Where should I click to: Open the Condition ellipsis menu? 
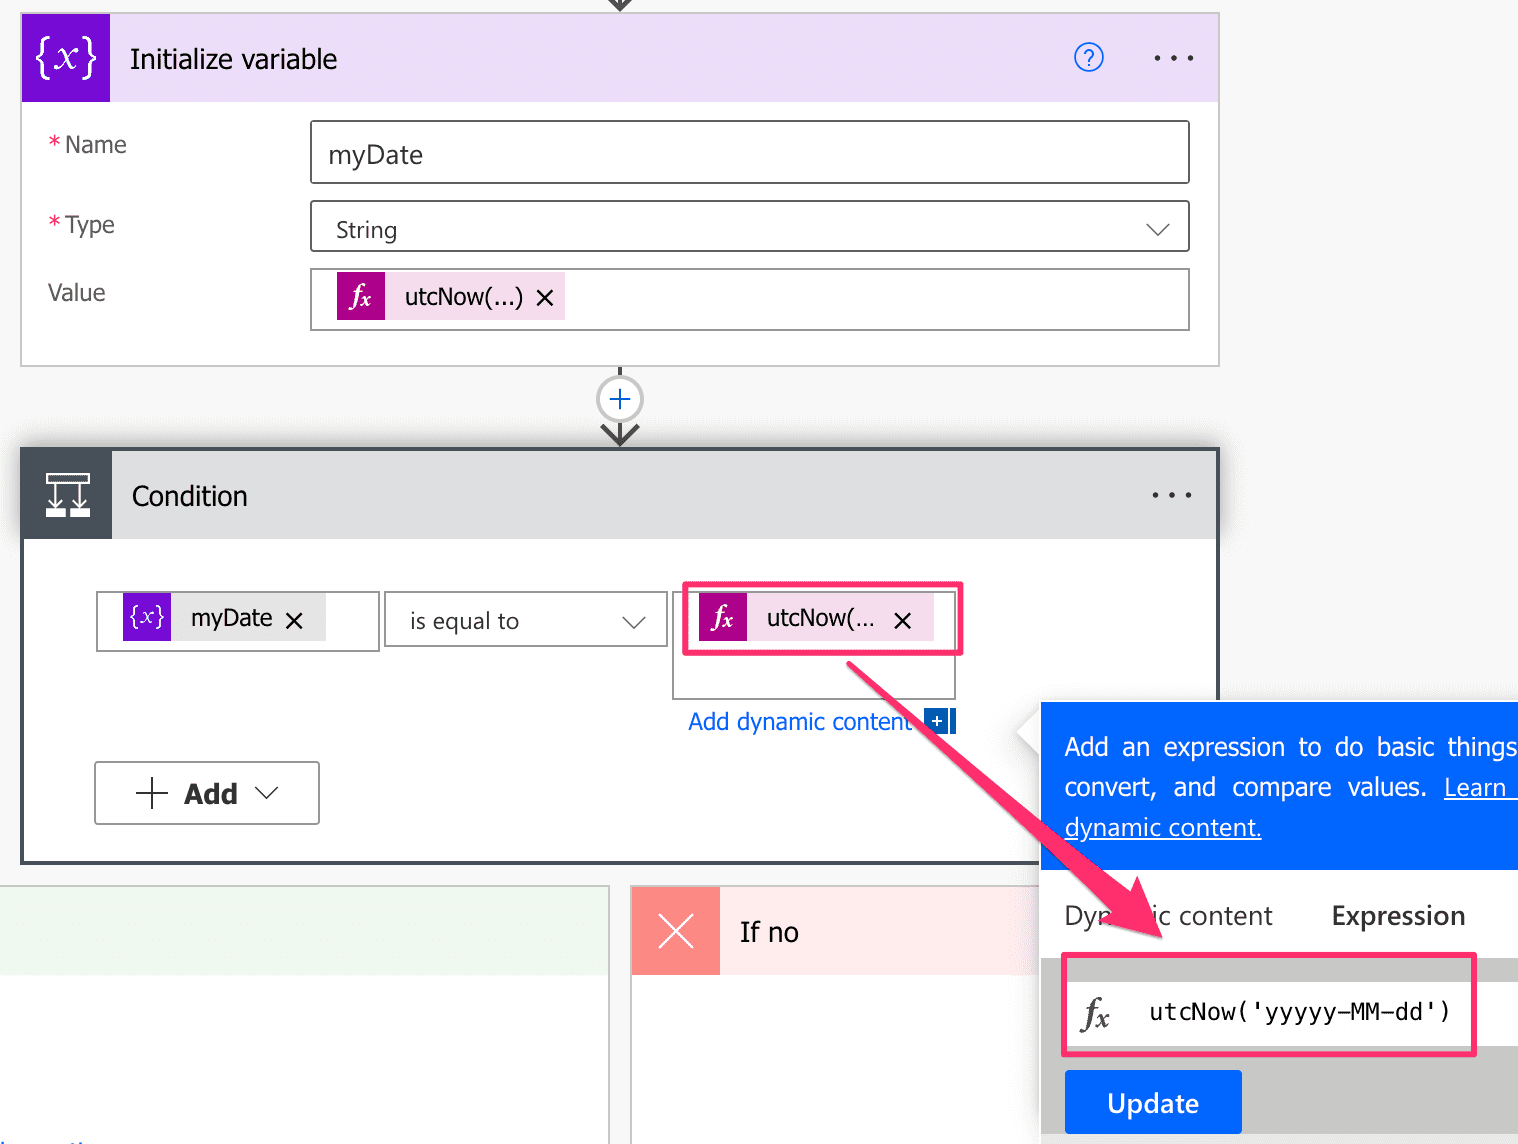(x=1171, y=494)
